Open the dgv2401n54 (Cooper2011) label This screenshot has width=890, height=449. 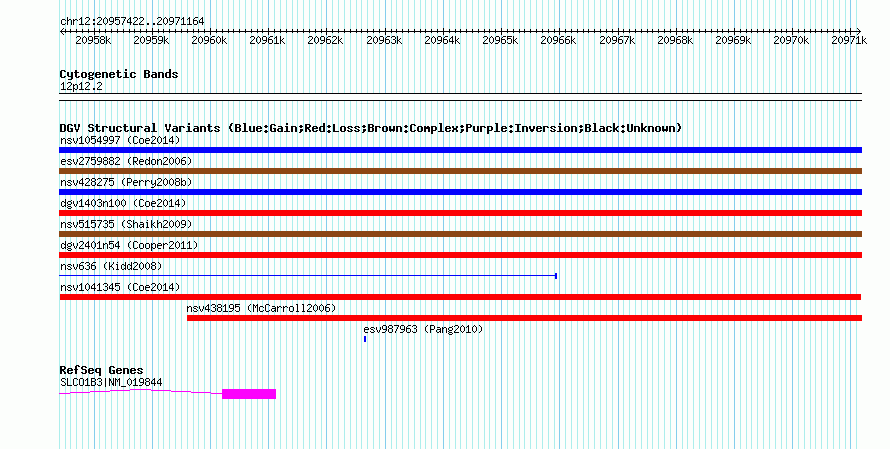[129, 245]
